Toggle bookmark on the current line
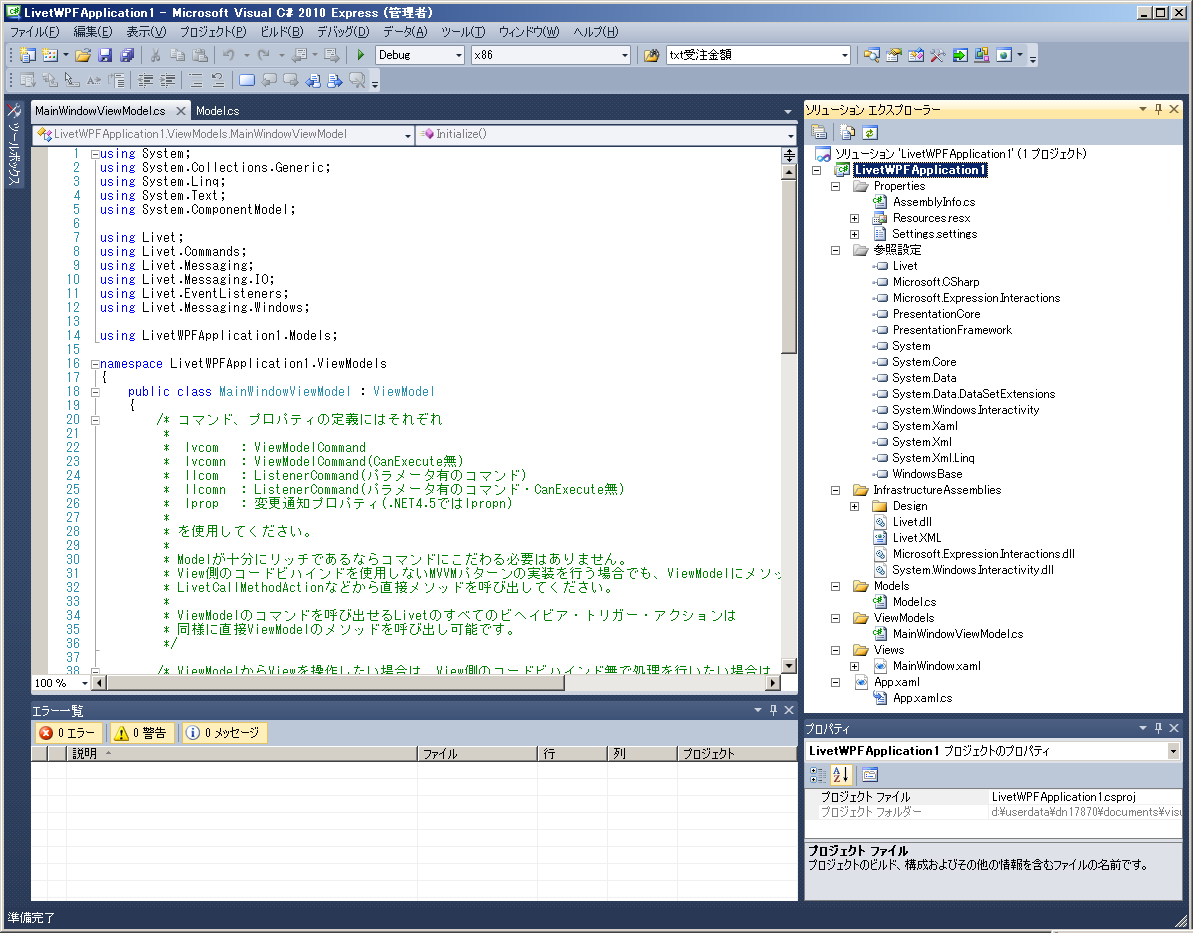The image size is (1193, 933). (x=247, y=80)
